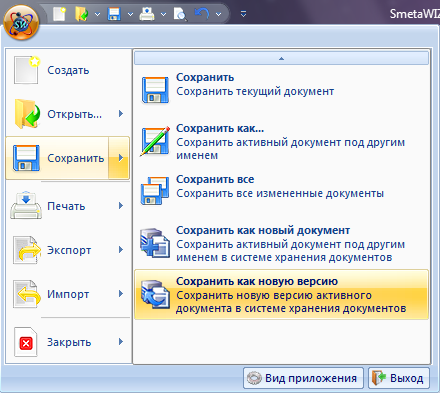
Task: Click the undo arrow icon in quick toolbar
Action: click(x=202, y=14)
